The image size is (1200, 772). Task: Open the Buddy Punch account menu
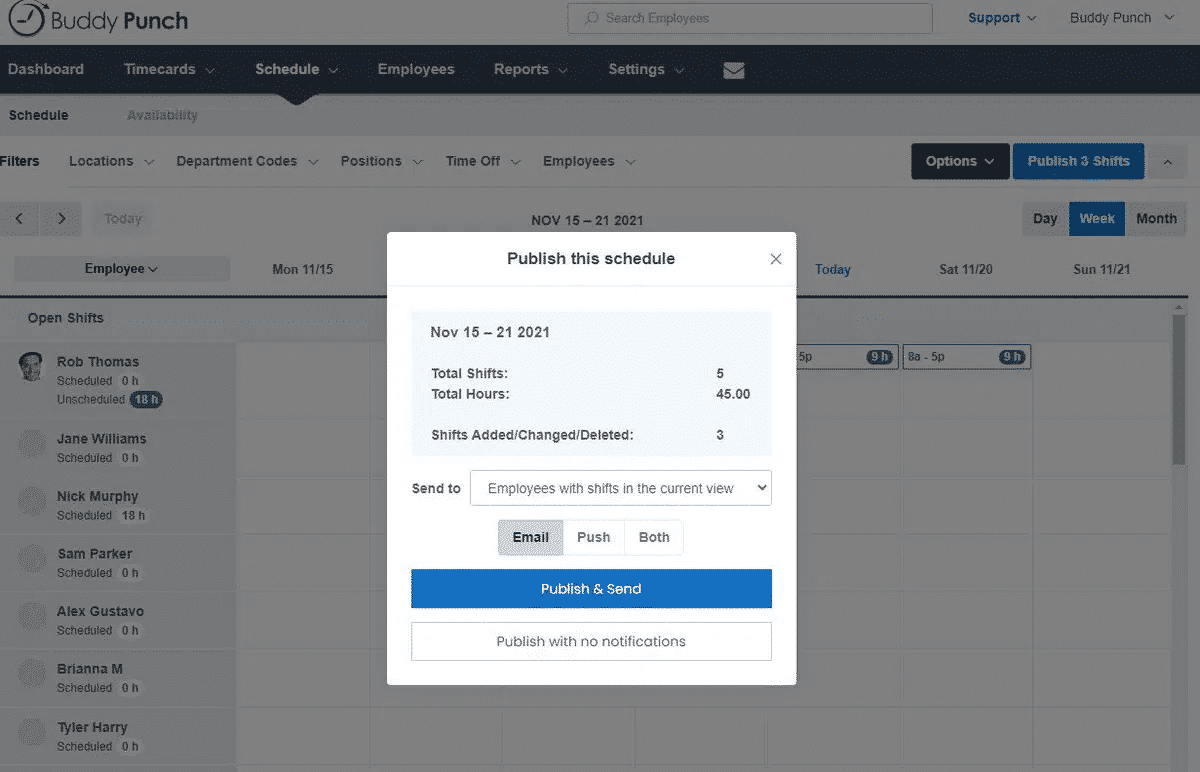click(x=1121, y=18)
